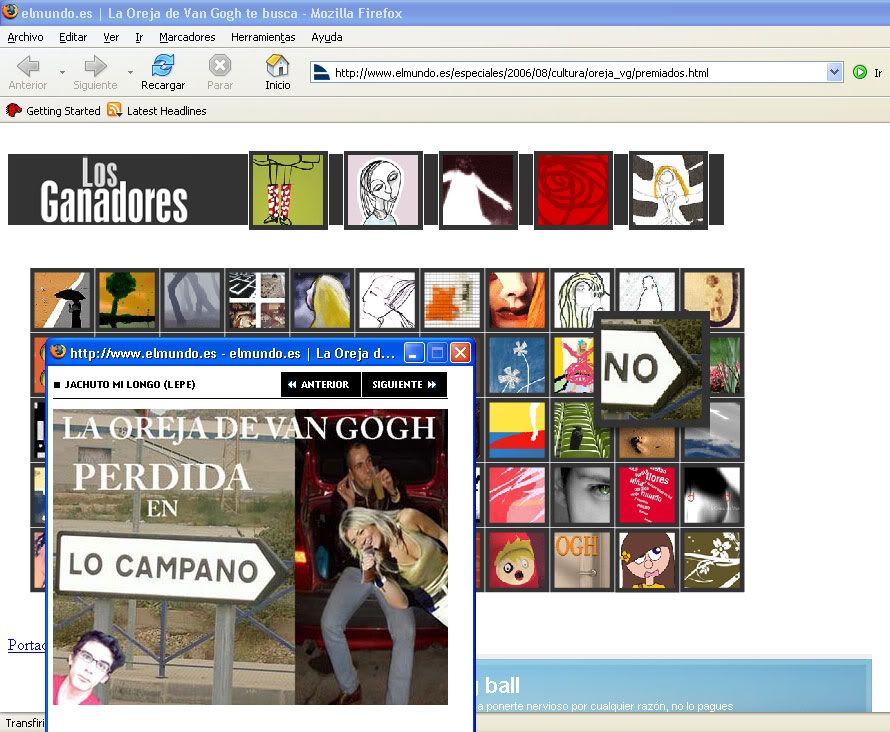Select the white flowers on blue thumbnail
890x732 pixels.
coord(517,365)
